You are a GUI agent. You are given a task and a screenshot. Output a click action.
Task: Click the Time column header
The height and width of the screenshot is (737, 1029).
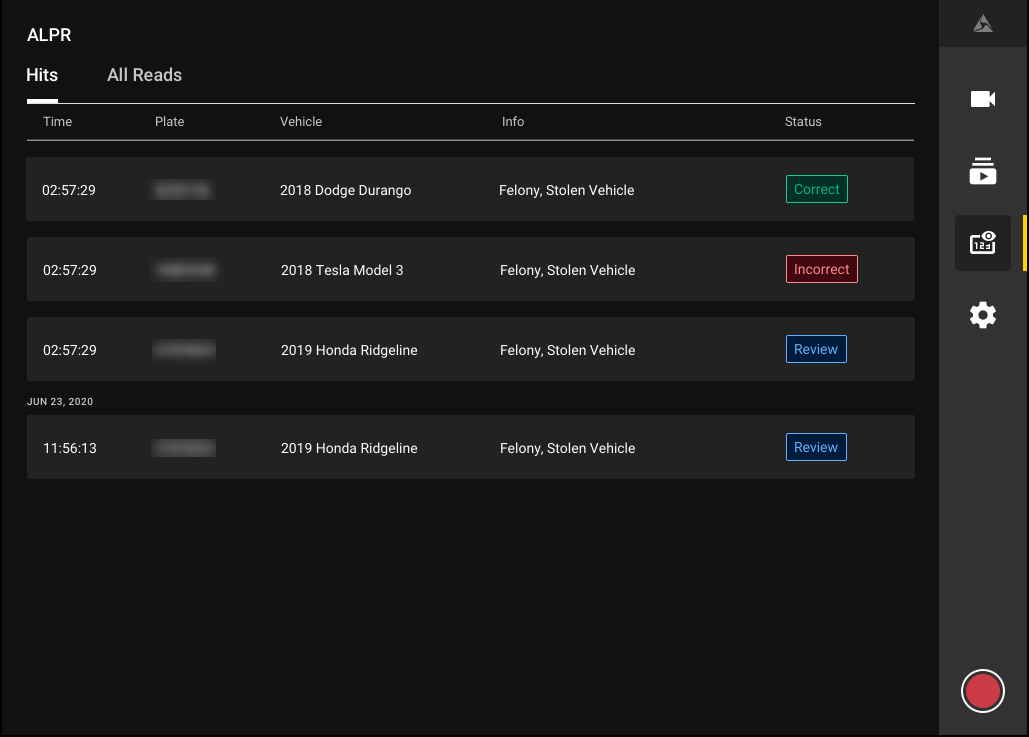(x=57, y=121)
